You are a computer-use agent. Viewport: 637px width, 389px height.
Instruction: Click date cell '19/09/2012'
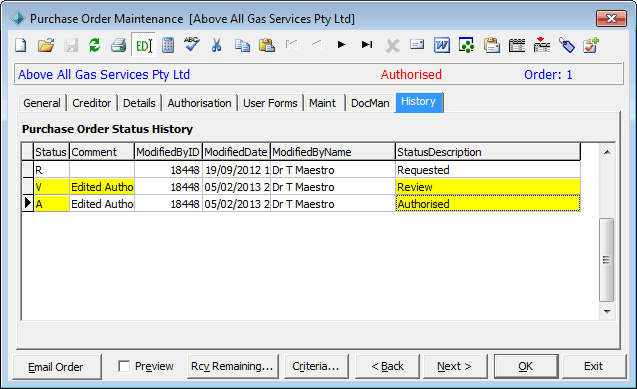click(x=236, y=170)
